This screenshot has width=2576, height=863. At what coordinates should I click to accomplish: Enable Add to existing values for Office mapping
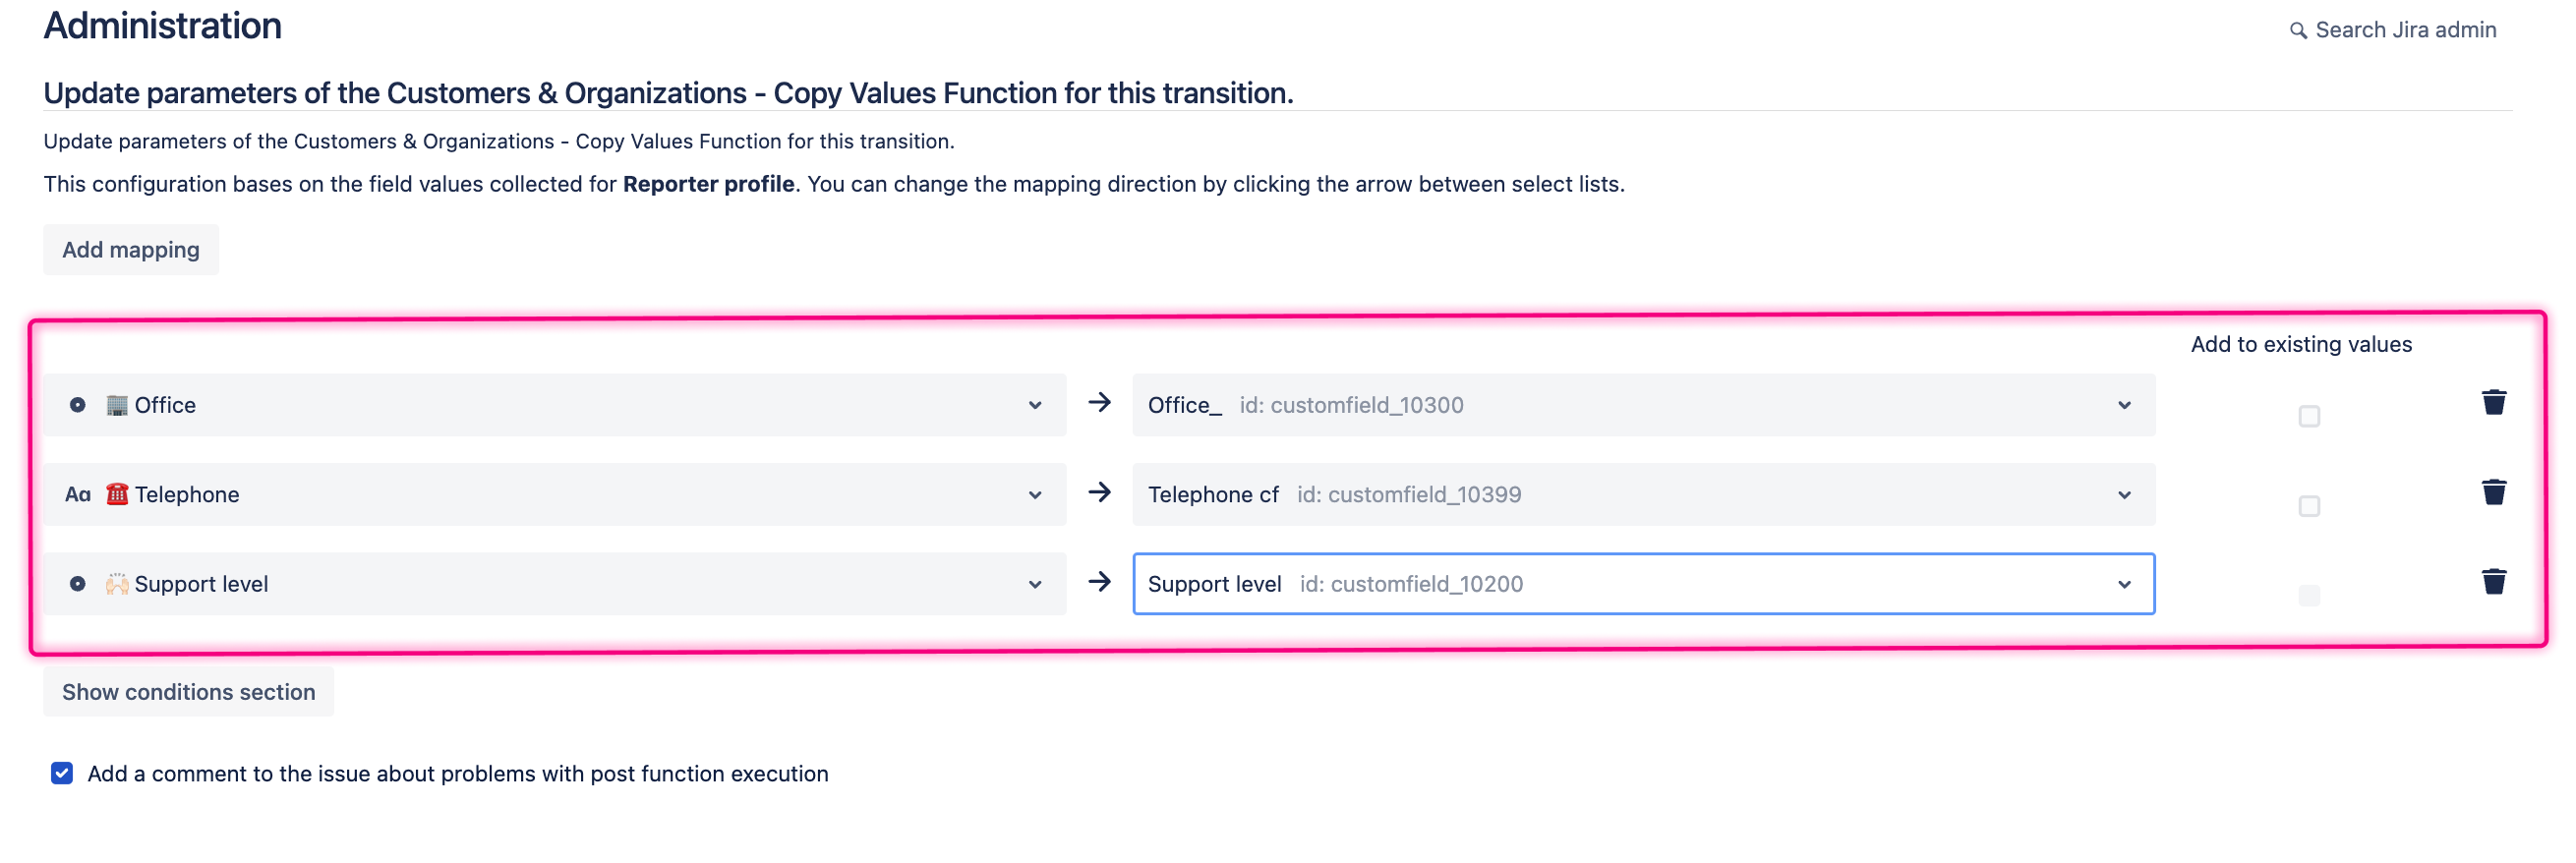point(2309,416)
